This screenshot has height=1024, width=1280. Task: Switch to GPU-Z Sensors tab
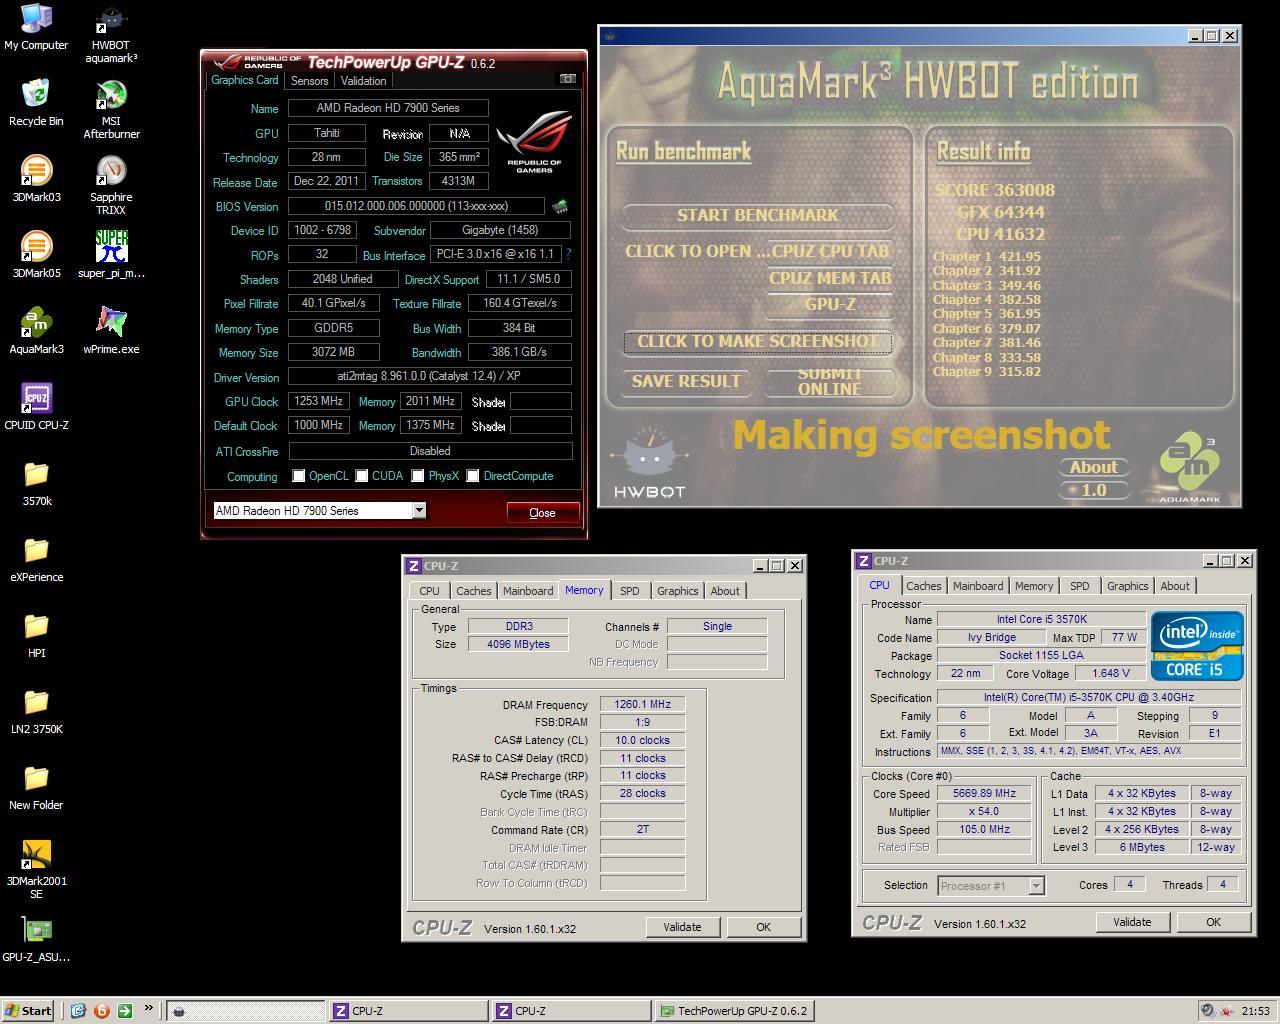tap(309, 81)
